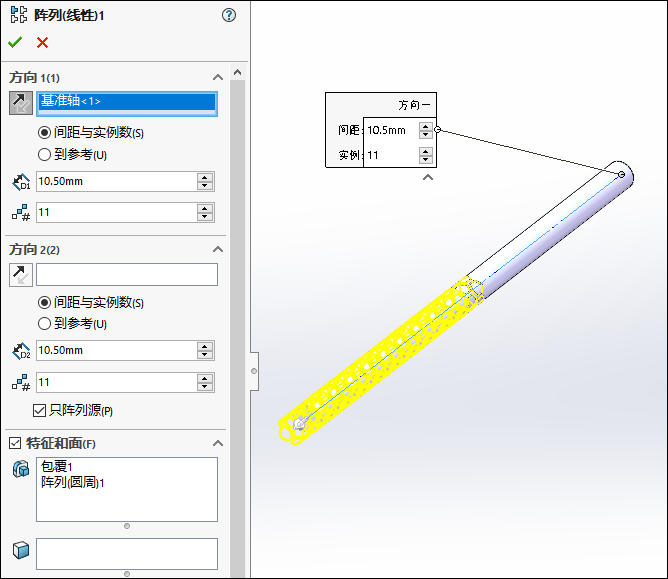The width and height of the screenshot is (668, 579).
Task: Decrease direction 1 instance count spinner
Action: point(205,216)
